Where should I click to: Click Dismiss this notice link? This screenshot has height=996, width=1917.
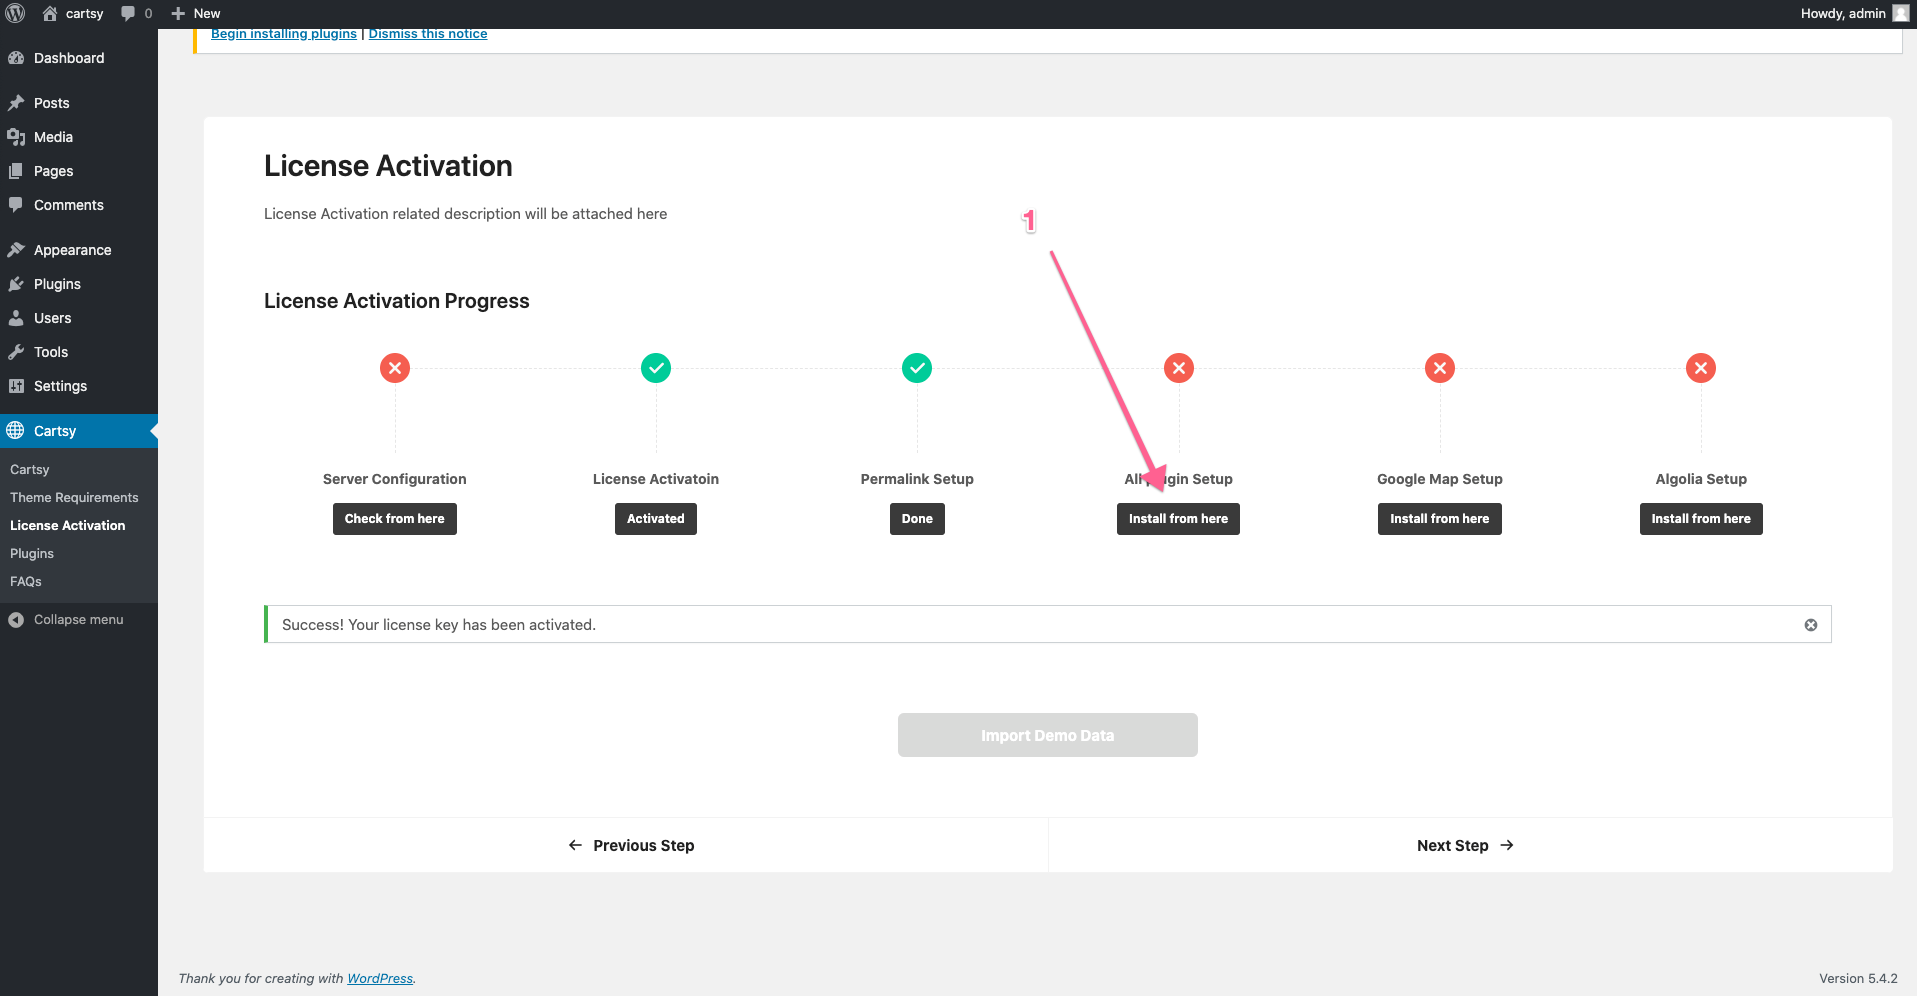pyautogui.click(x=428, y=34)
